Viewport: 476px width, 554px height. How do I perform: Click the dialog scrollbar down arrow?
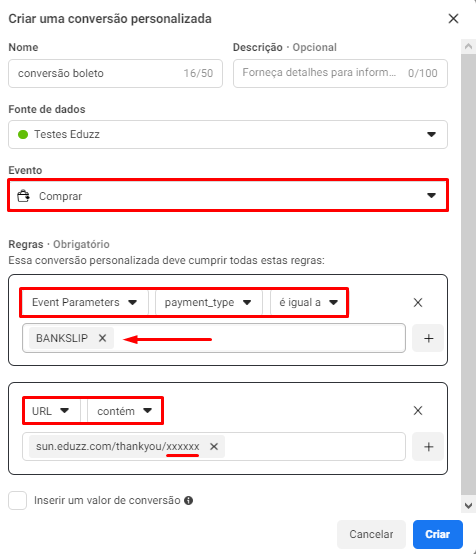pyautogui.click(x=468, y=506)
